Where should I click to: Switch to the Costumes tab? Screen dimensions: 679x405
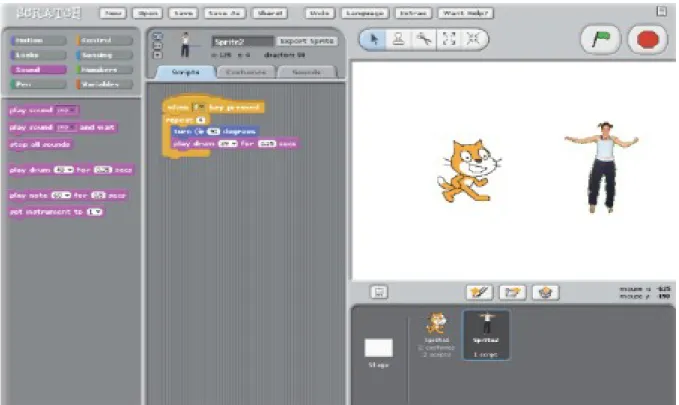(246, 72)
